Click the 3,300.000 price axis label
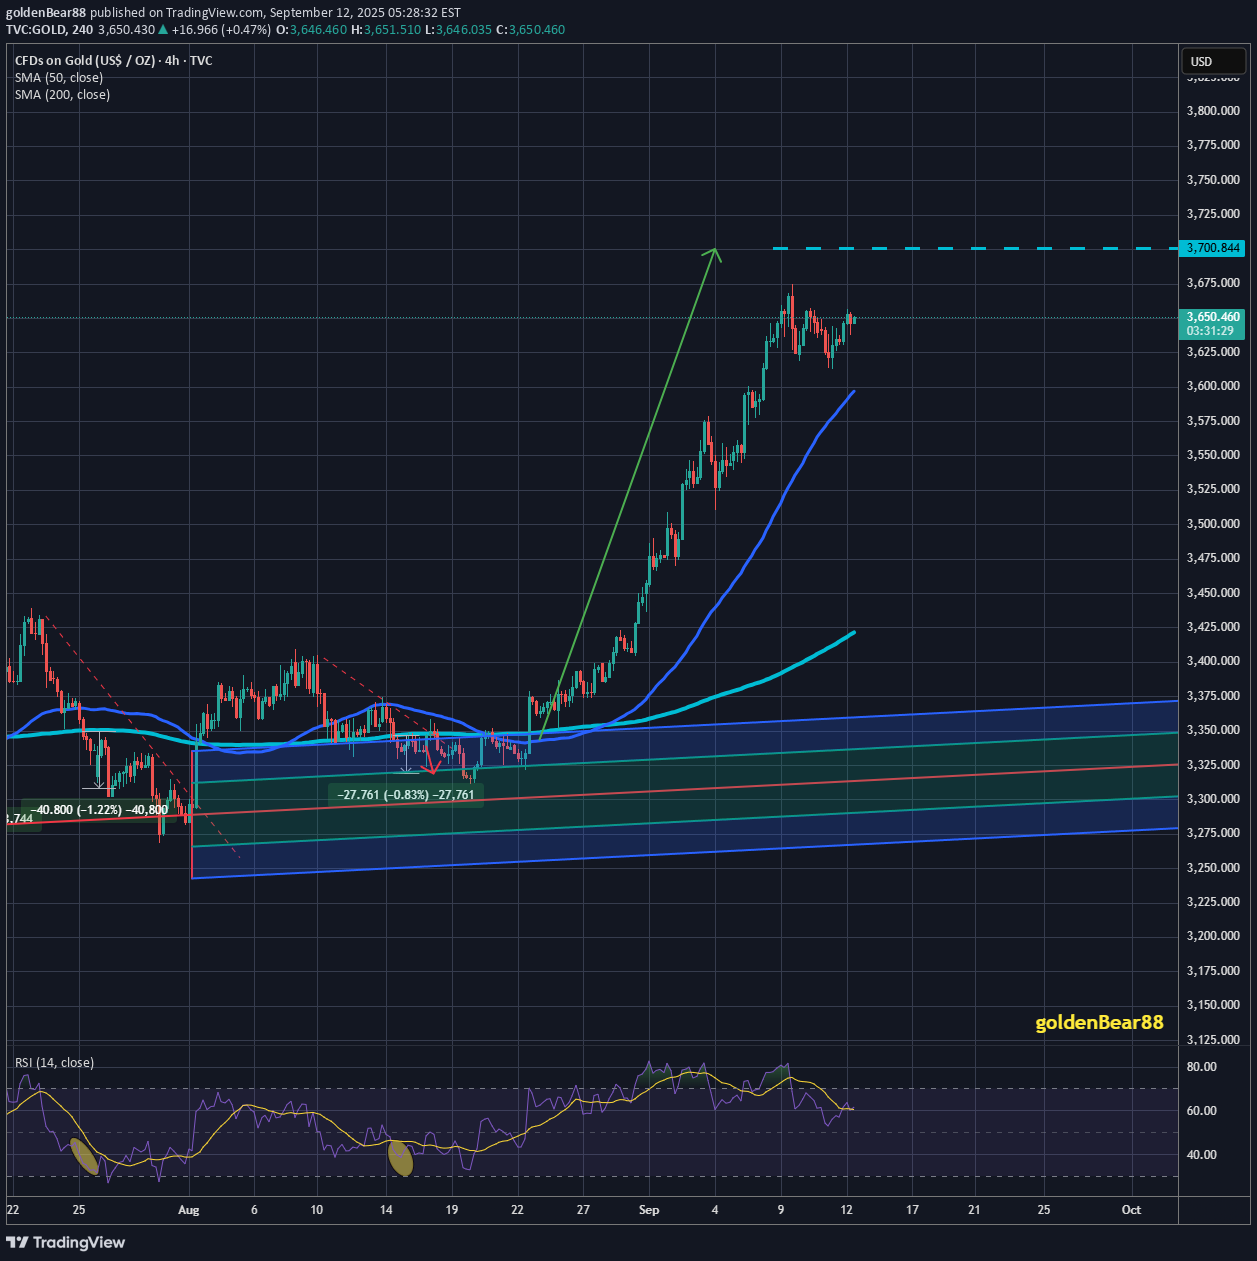 pyautogui.click(x=1213, y=799)
